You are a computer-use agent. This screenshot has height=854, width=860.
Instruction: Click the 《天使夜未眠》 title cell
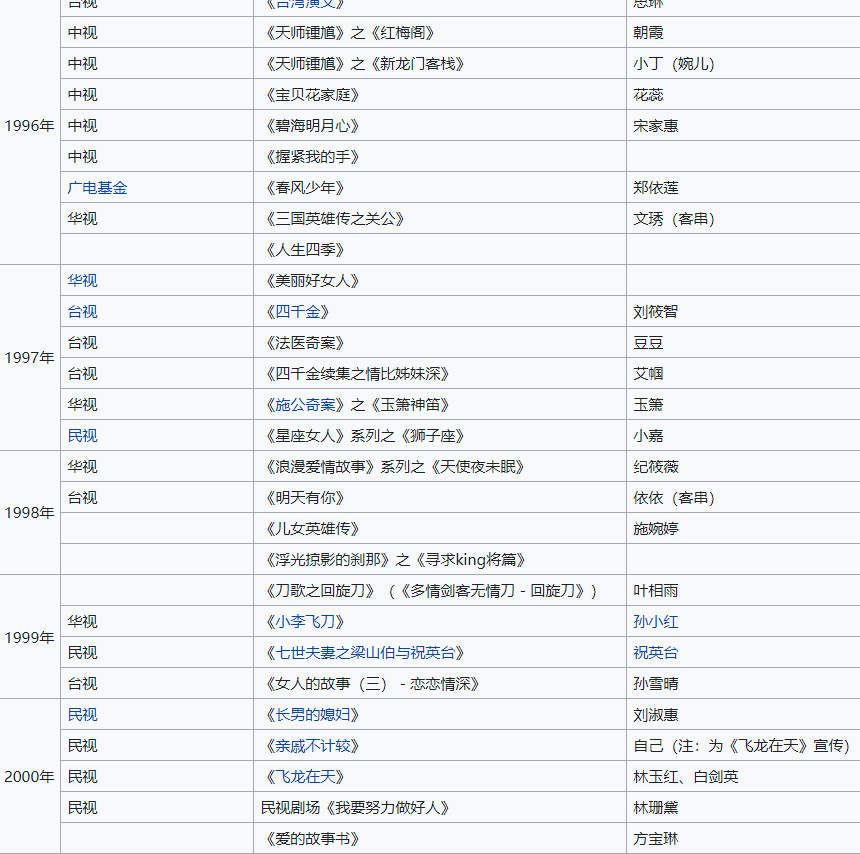[x=440, y=467]
